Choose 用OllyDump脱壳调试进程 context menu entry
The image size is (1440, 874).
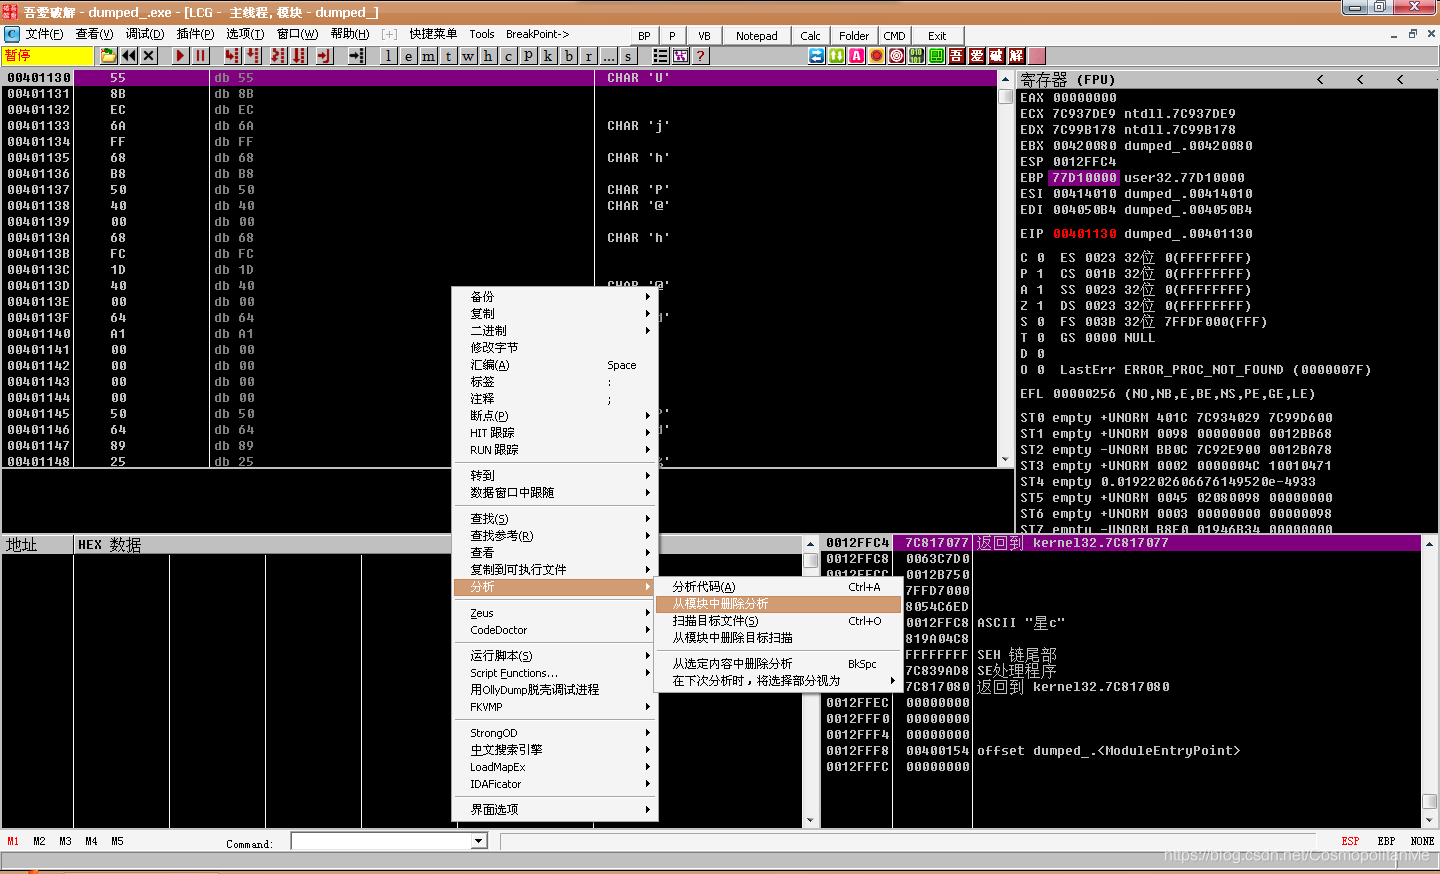[x=555, y=690]
